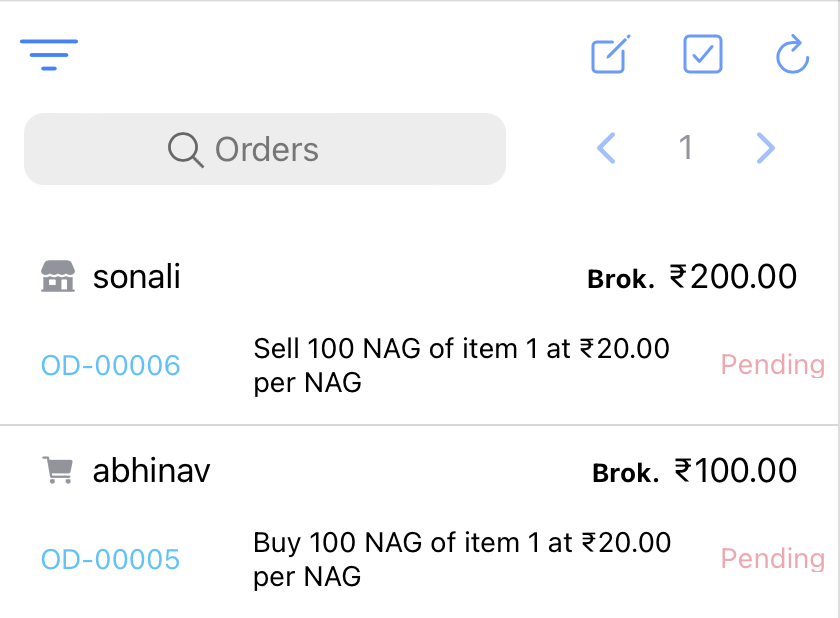Select the compose/edit order icon
This screenshot has height=618, width=840.
[609, 55]
